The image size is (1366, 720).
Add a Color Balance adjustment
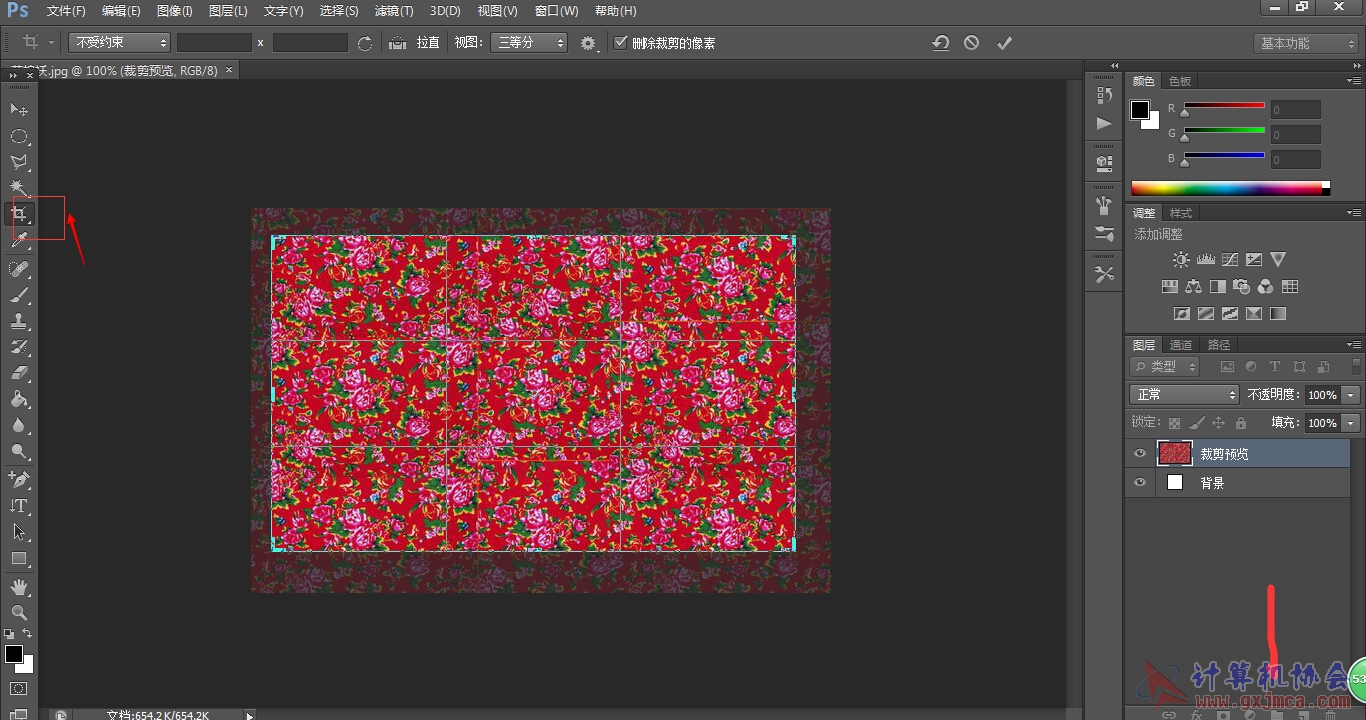pos(1193,286)
